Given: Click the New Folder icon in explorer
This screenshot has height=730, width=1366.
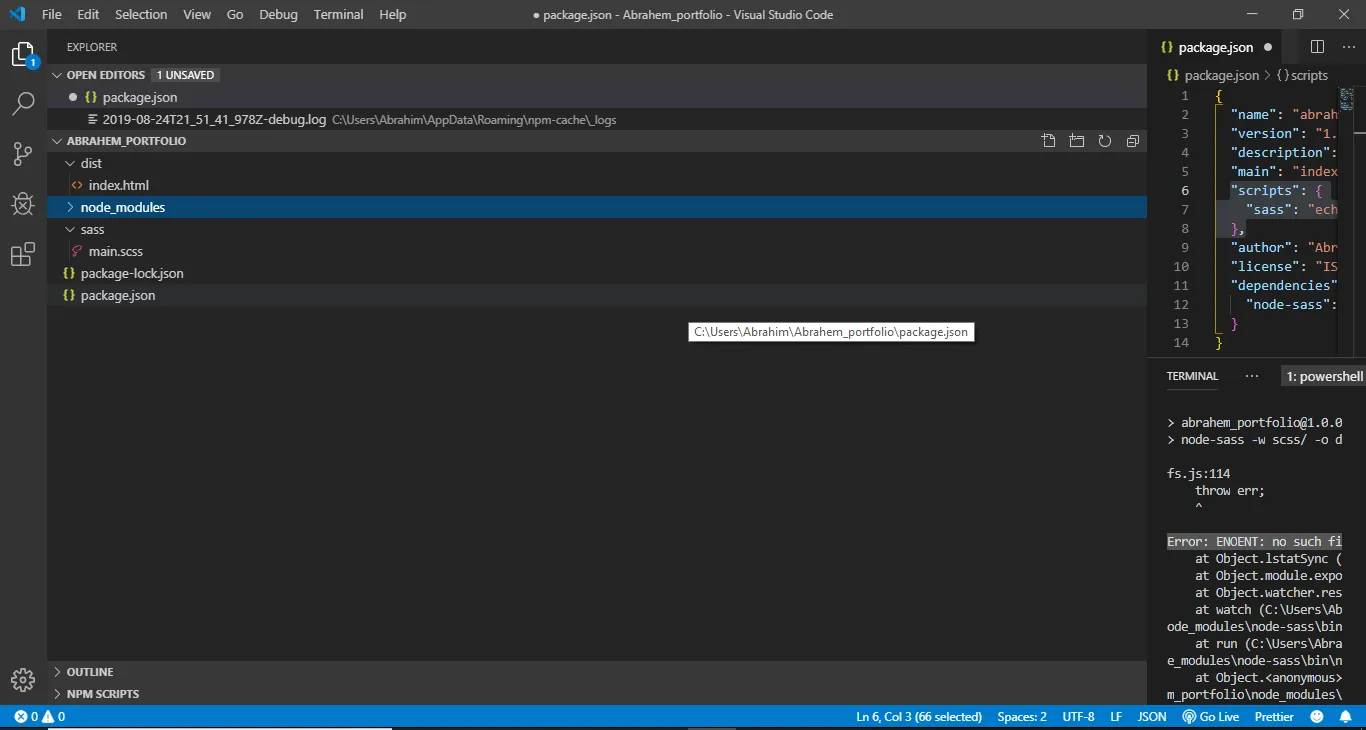Looking at the screenshot, I should point(1076,141).
